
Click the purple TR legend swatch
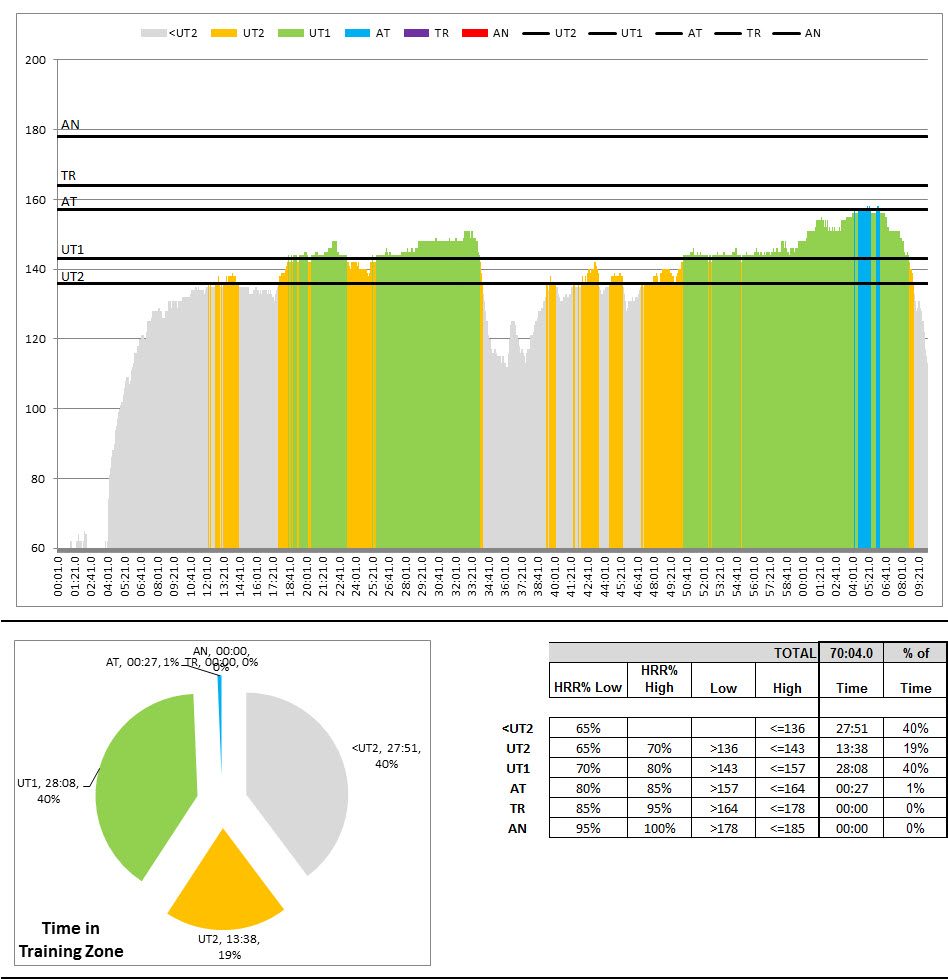(416, 33)
